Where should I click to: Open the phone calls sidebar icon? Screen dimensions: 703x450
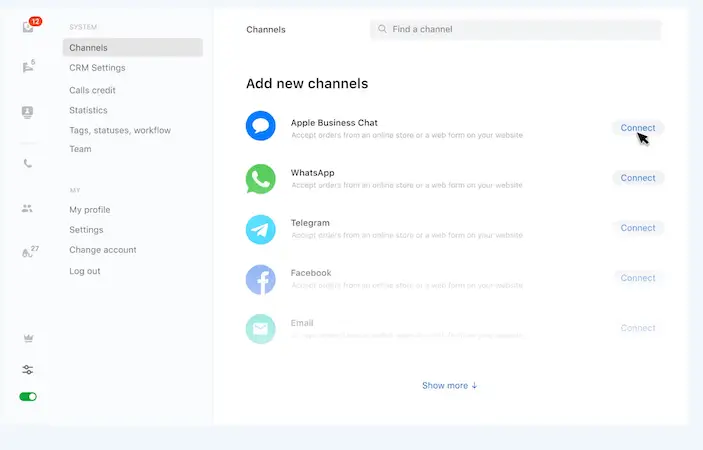pos(27,163)
